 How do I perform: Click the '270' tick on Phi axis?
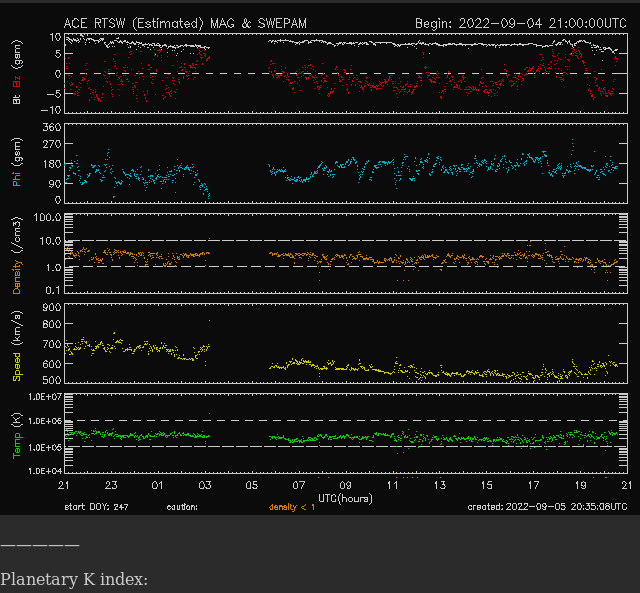click(x=52, y=144)
